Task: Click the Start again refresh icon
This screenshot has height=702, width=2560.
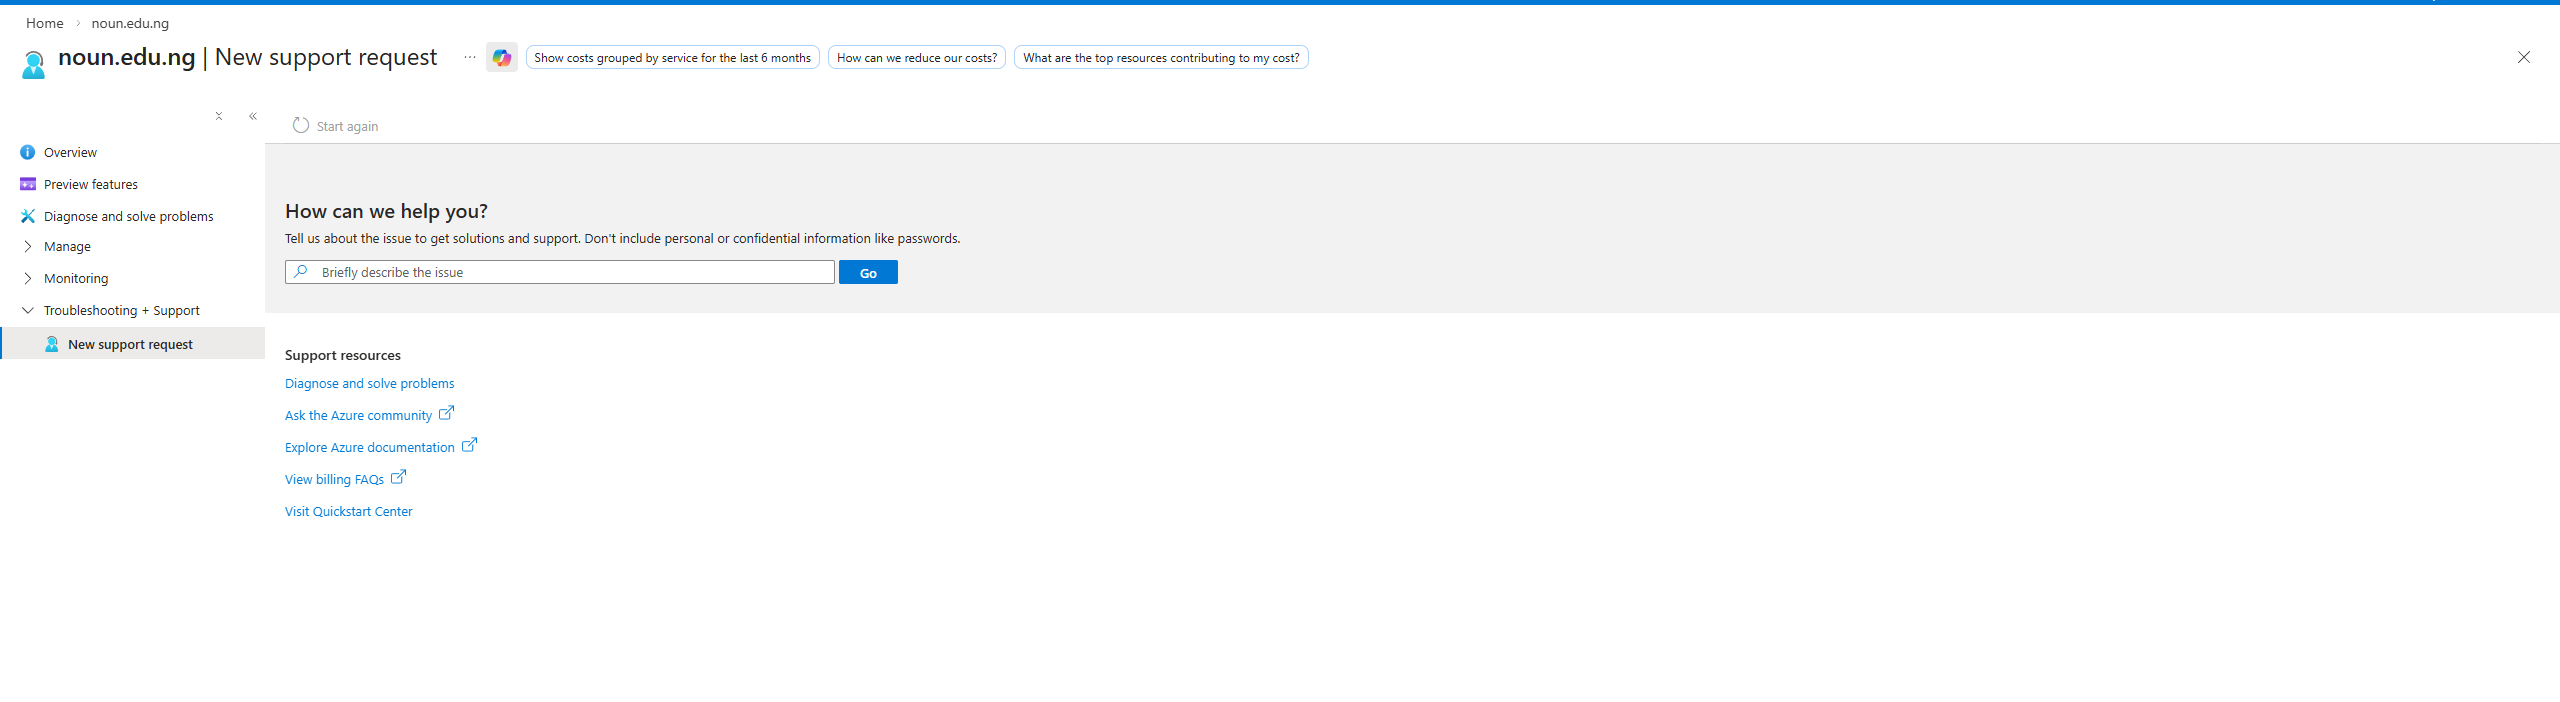Action: click(301, 125)
